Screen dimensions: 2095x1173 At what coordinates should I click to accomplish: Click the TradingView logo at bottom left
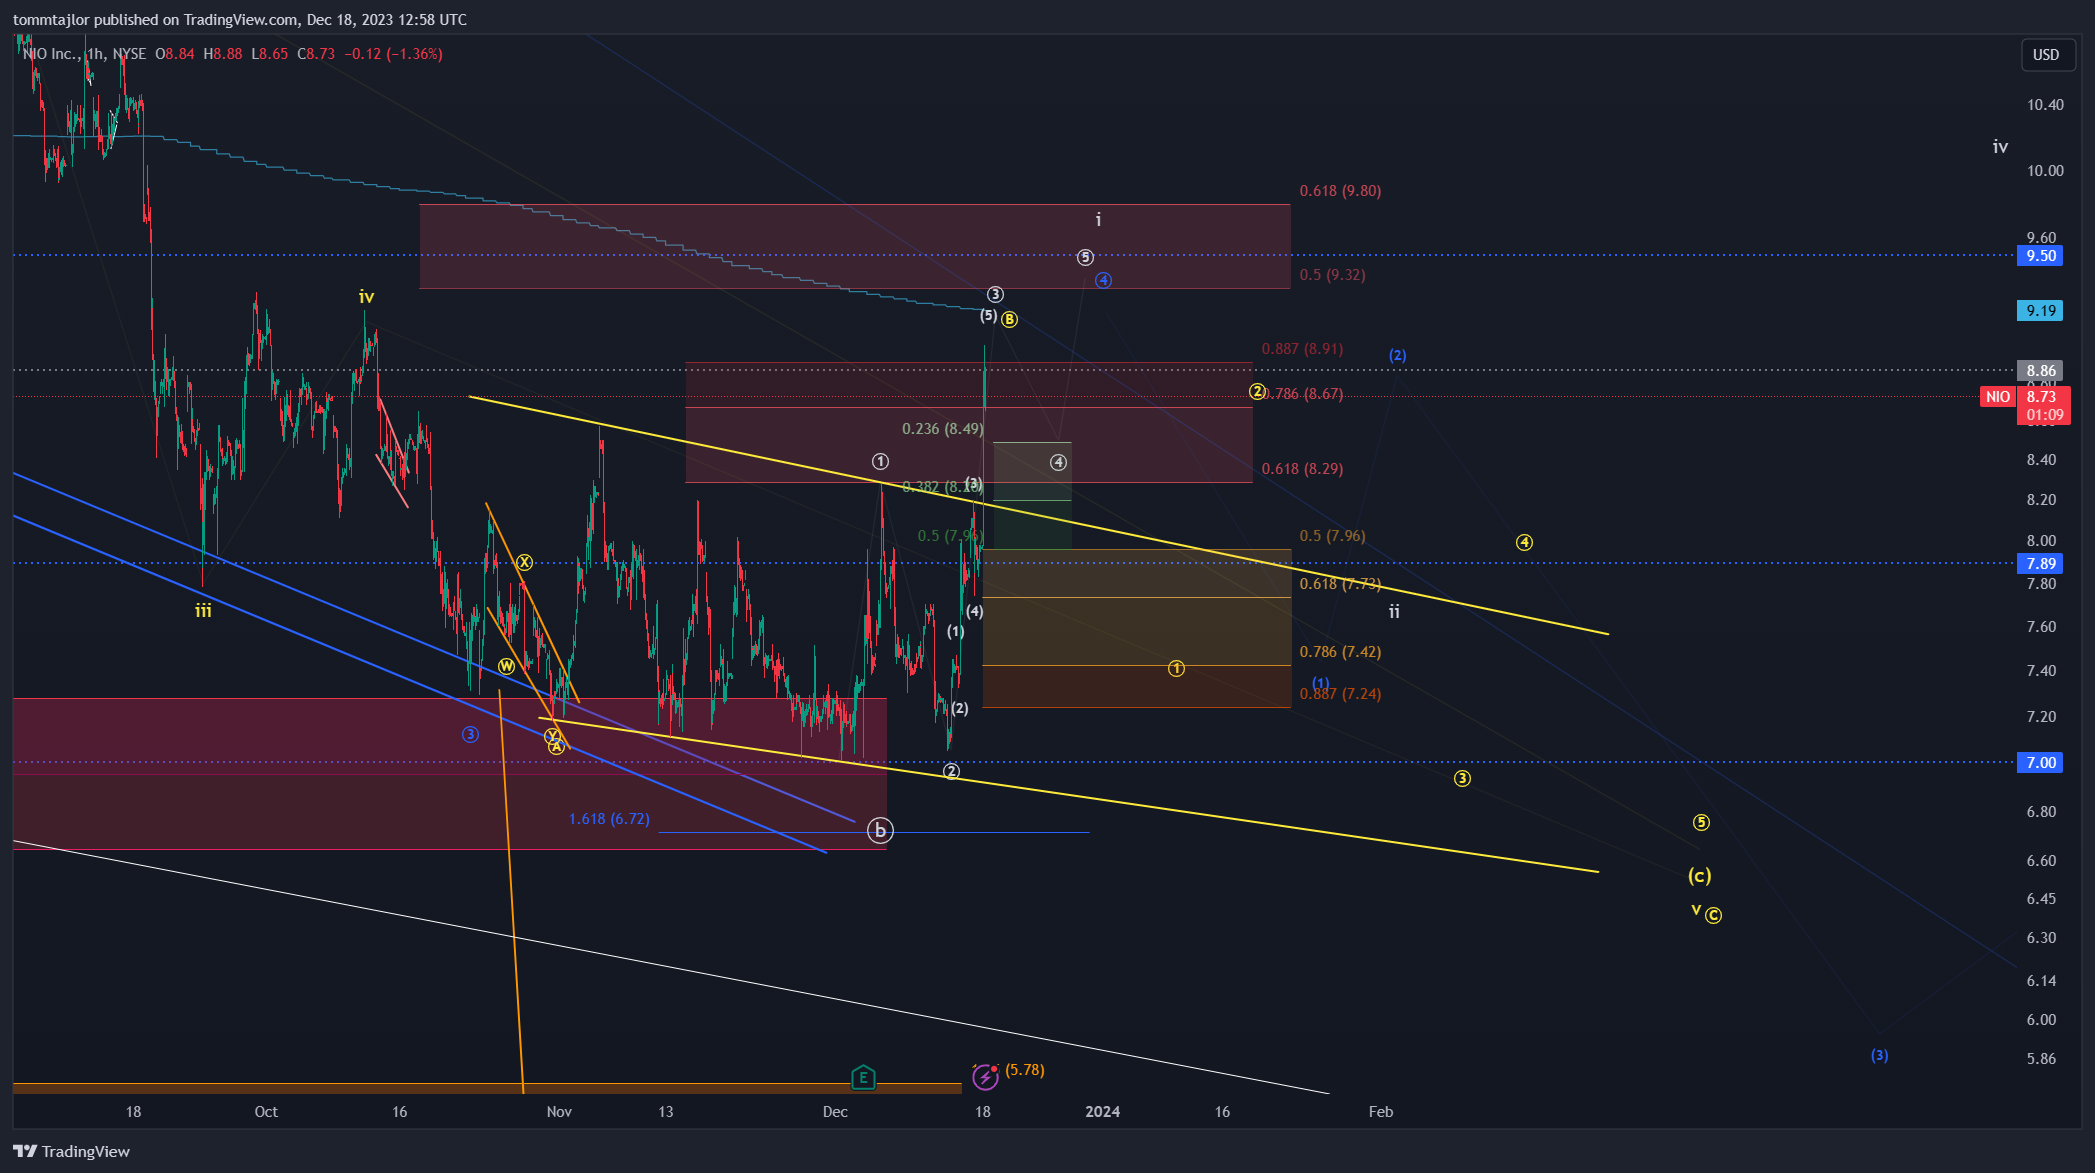[x=72, y=1151]
